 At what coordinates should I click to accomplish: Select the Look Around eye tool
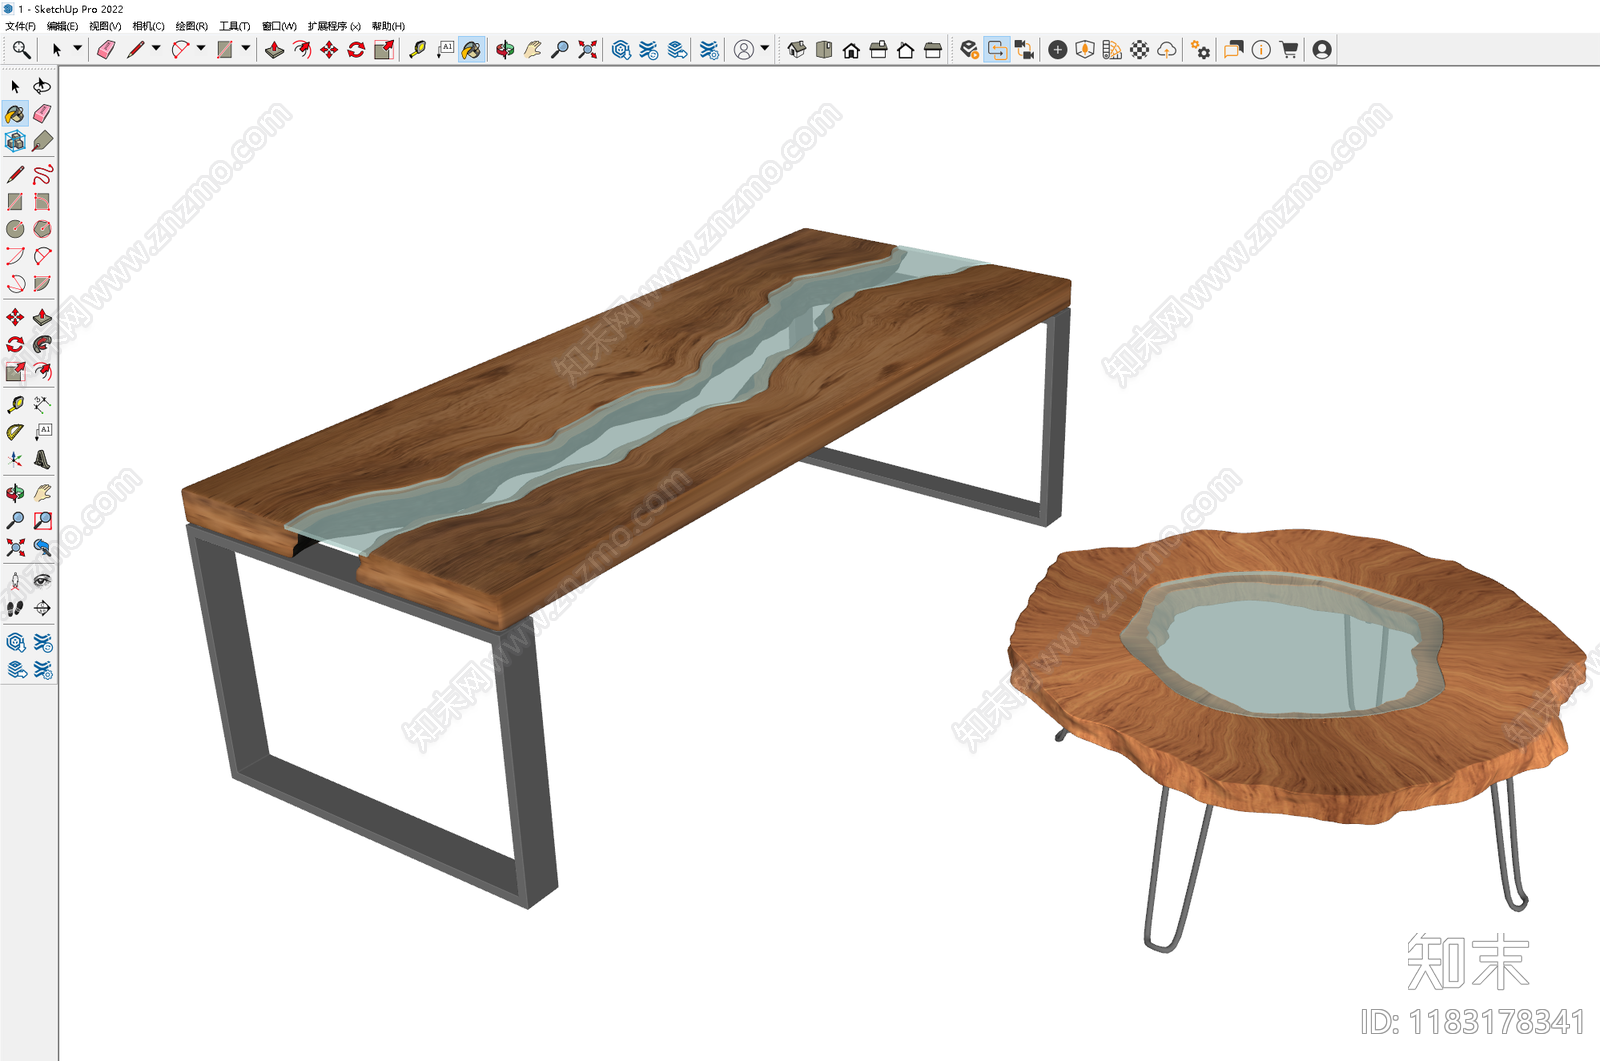pos(42,581)
